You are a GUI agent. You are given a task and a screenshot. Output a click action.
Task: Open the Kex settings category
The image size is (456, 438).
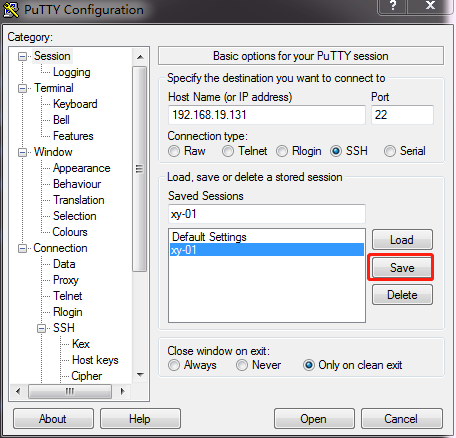[x=81, y=344]
